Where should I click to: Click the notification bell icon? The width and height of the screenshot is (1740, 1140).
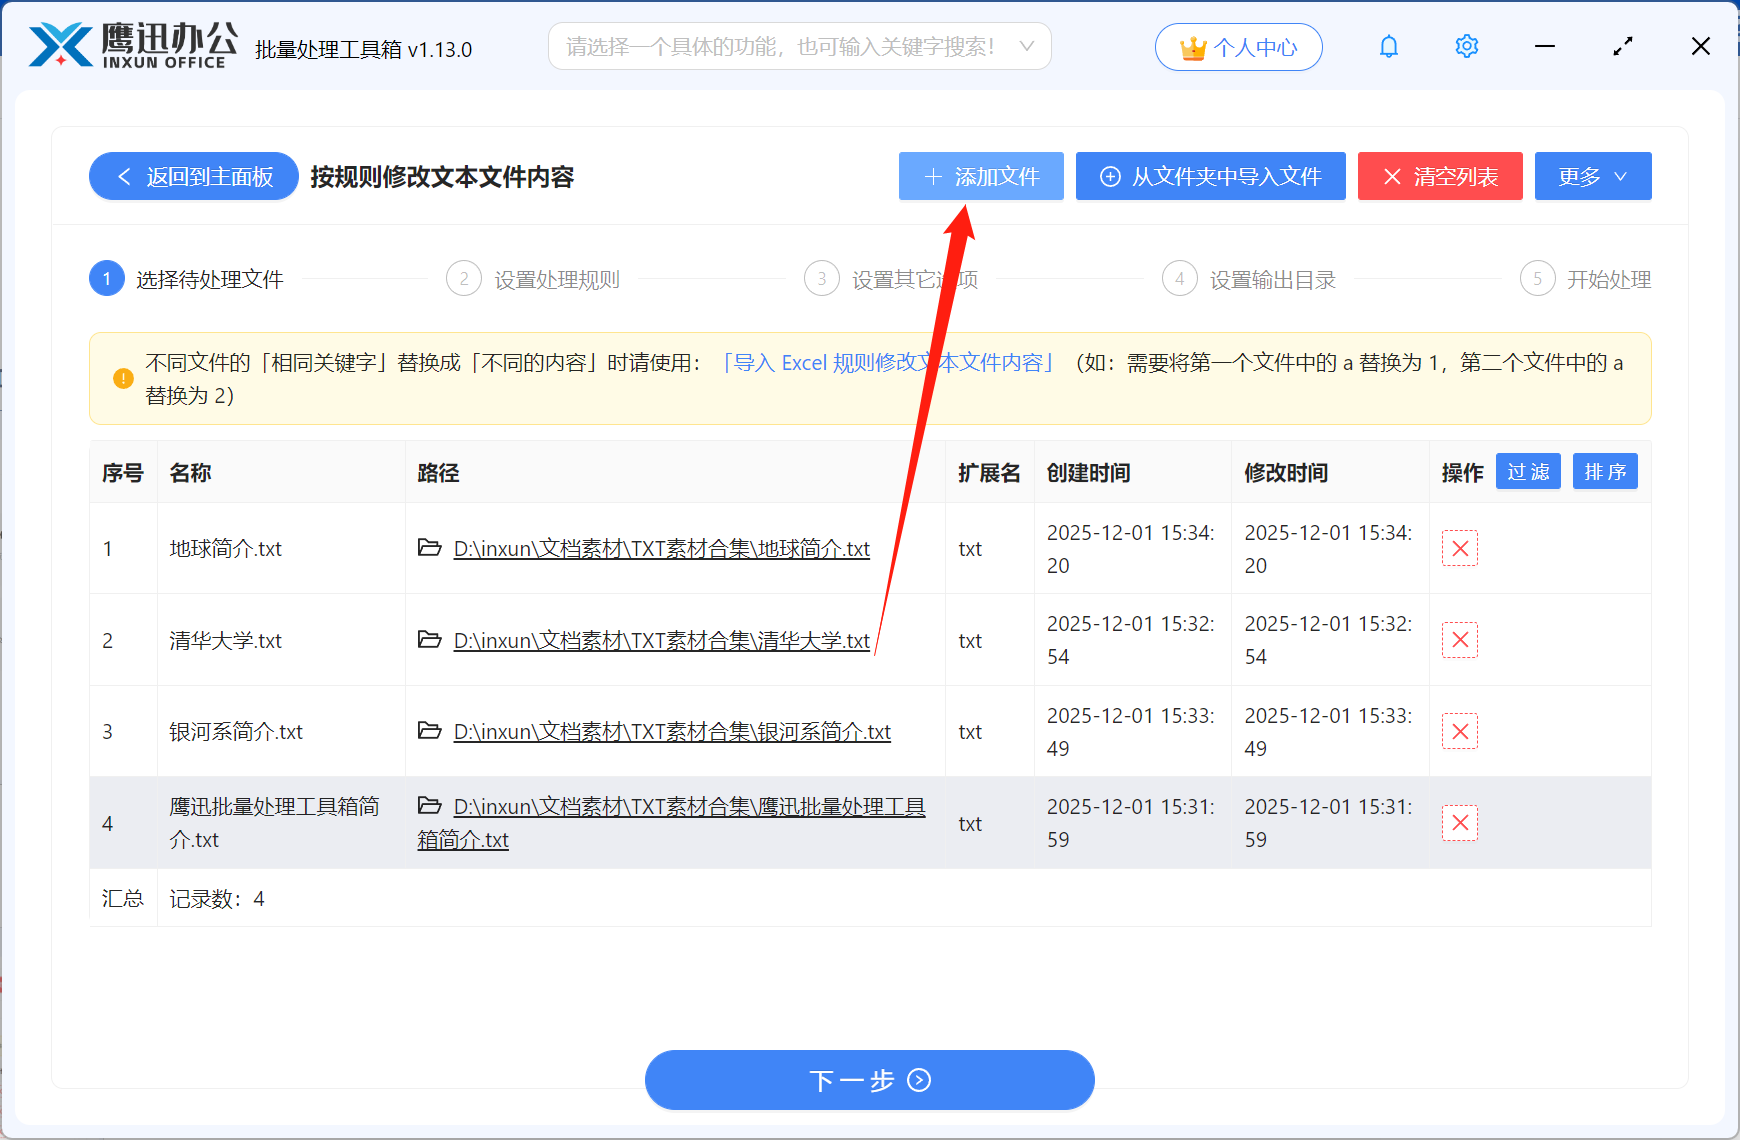click(1388, 46)
